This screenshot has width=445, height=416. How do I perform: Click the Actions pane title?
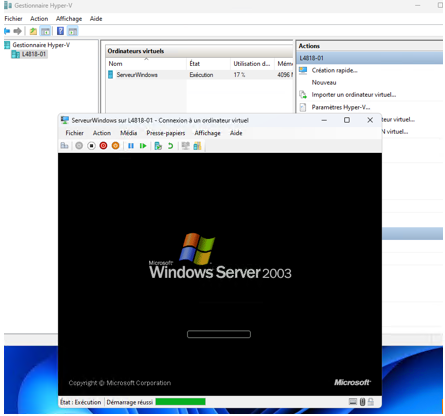(x=309, y=46)
